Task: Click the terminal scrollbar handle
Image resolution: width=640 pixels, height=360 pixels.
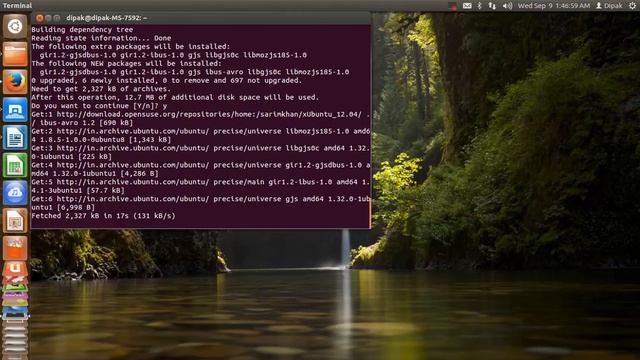Action: 370,214
